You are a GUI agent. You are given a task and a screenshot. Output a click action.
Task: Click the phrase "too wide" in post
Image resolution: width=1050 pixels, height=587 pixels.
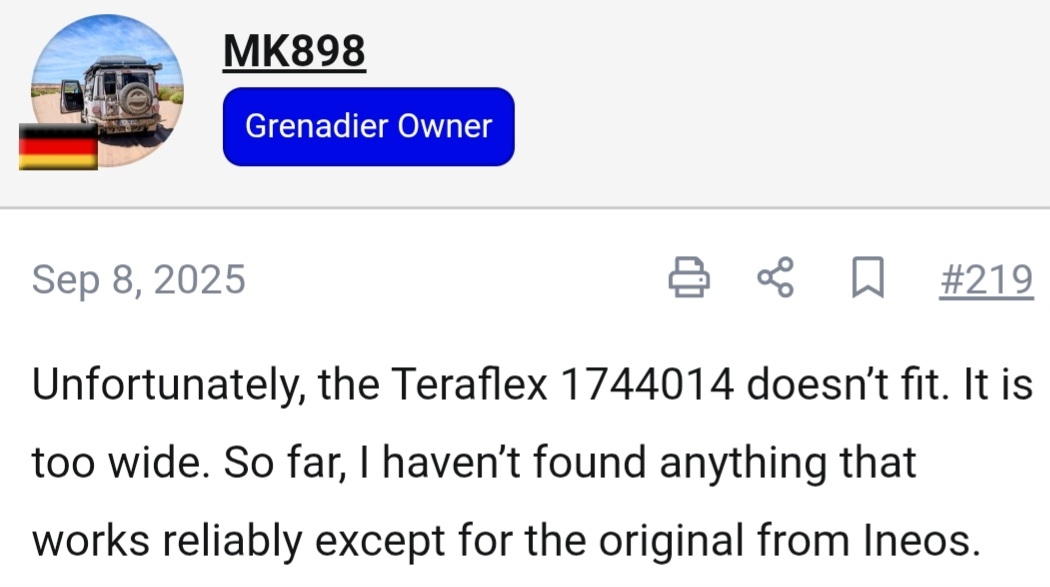(x=106, y=464)
